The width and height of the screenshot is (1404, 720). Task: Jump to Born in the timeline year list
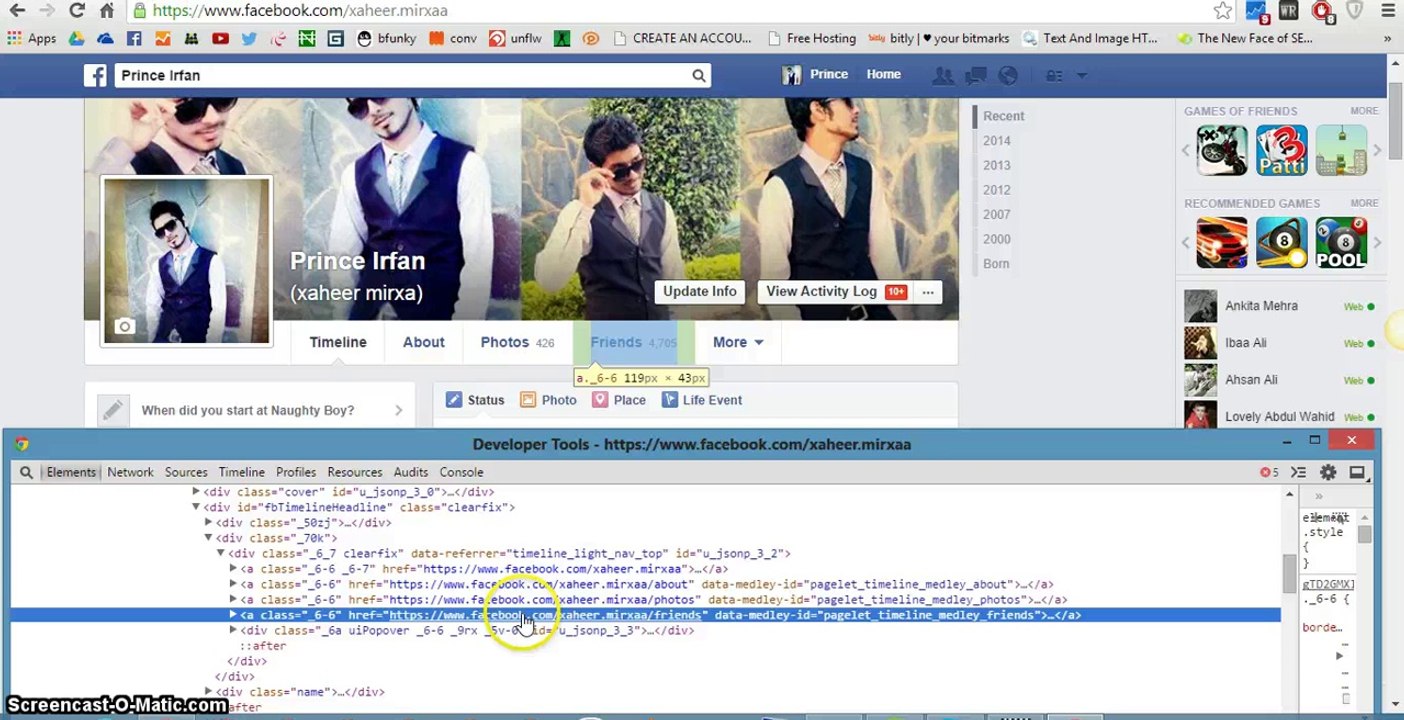pyautogui.click(x=996, y=264)
